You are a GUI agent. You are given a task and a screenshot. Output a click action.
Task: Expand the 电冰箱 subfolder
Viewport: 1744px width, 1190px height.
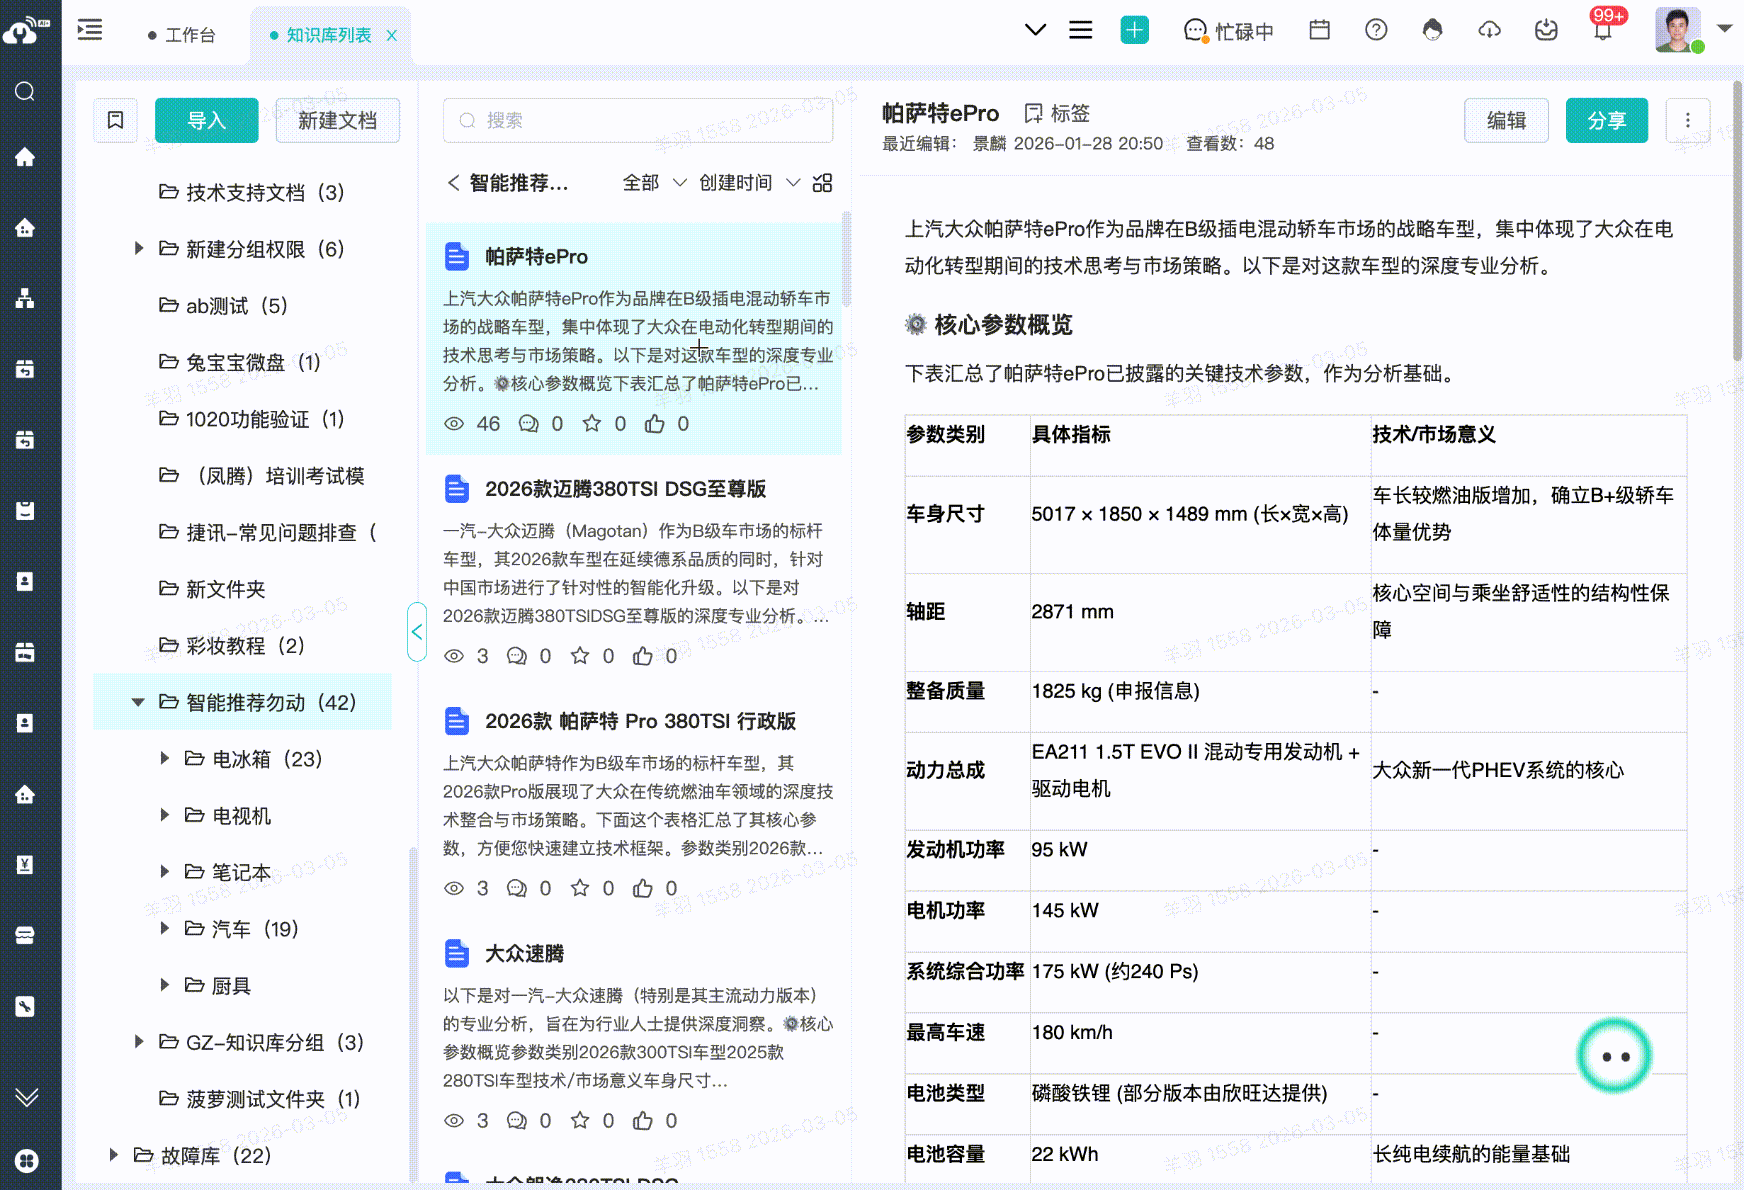coord(165,758)
